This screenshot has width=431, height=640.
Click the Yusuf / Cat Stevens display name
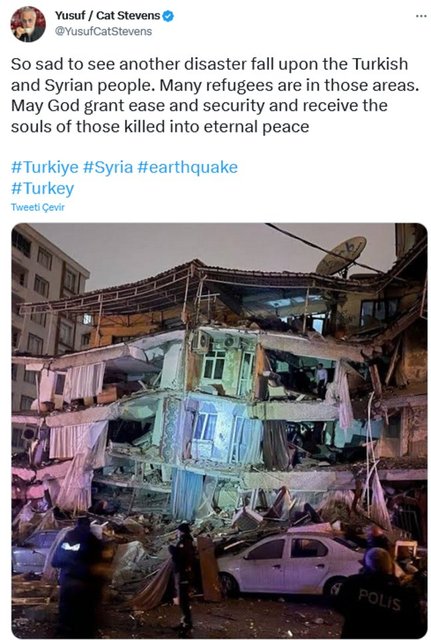point(107,16)
